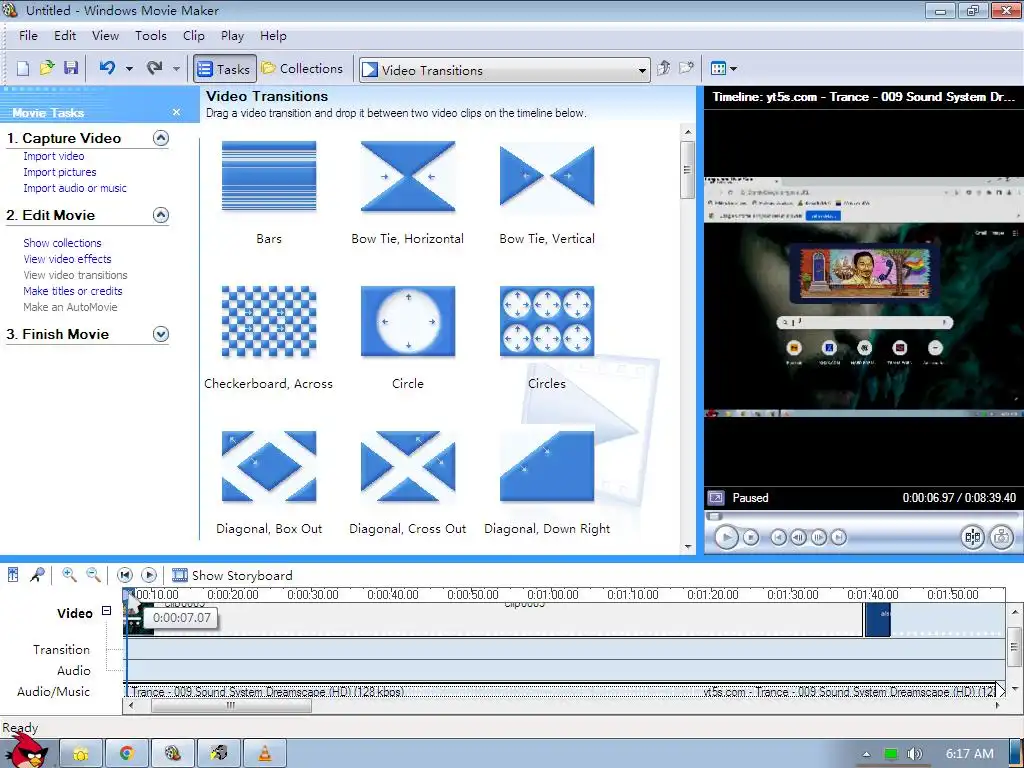Click the Import pictures link

60,172
